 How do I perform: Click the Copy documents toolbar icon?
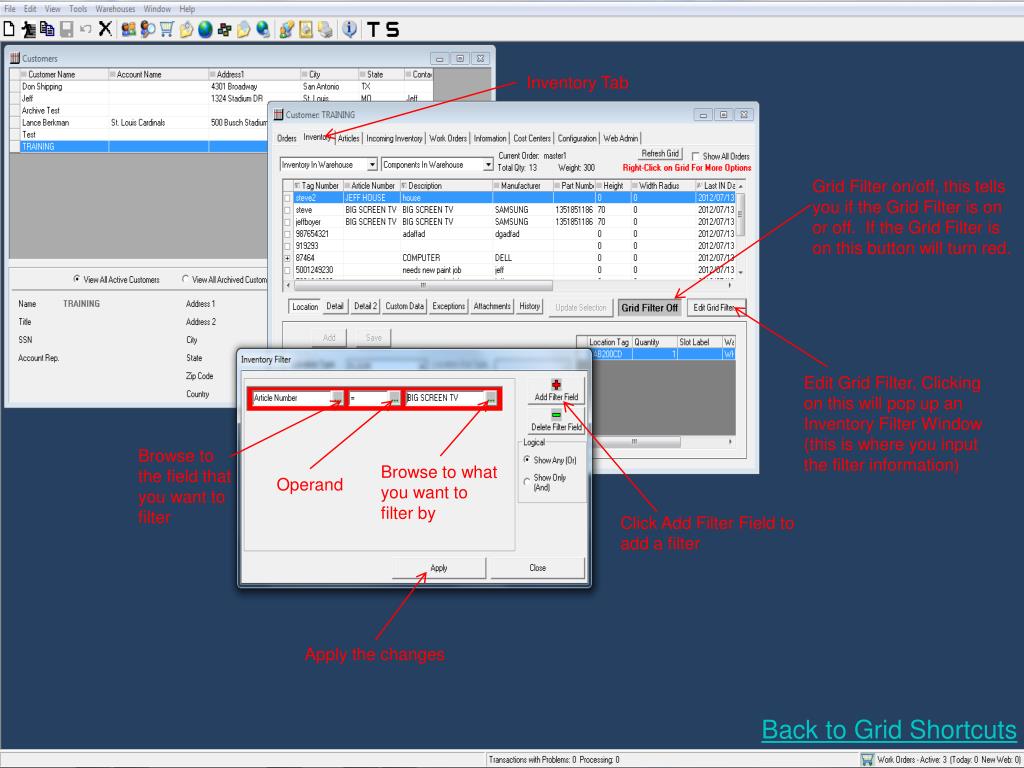47,29
